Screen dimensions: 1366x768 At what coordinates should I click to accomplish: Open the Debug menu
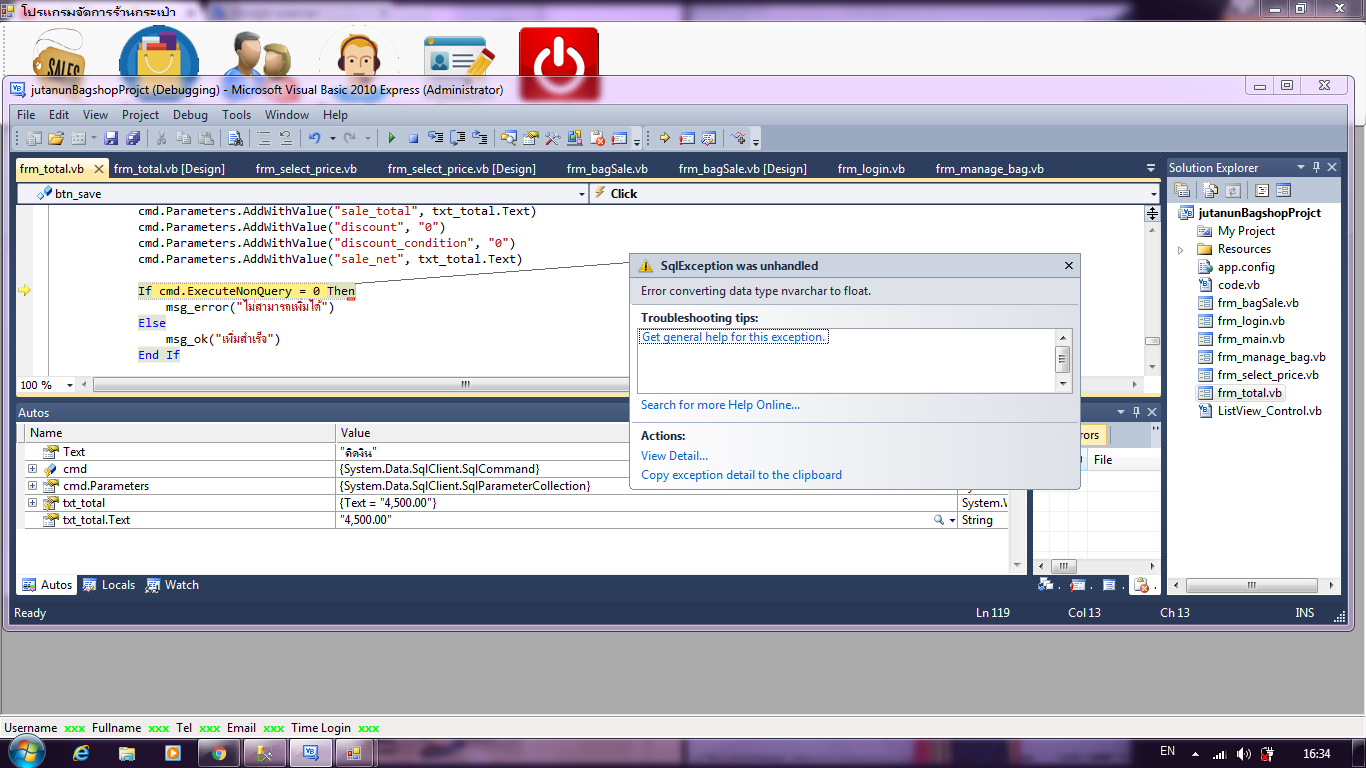[190, 115]
